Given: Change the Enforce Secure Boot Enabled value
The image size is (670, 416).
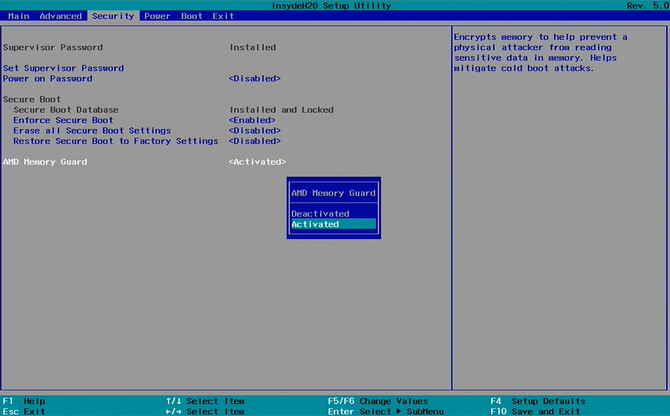Looking at the screenshot, I should [252, 120].
